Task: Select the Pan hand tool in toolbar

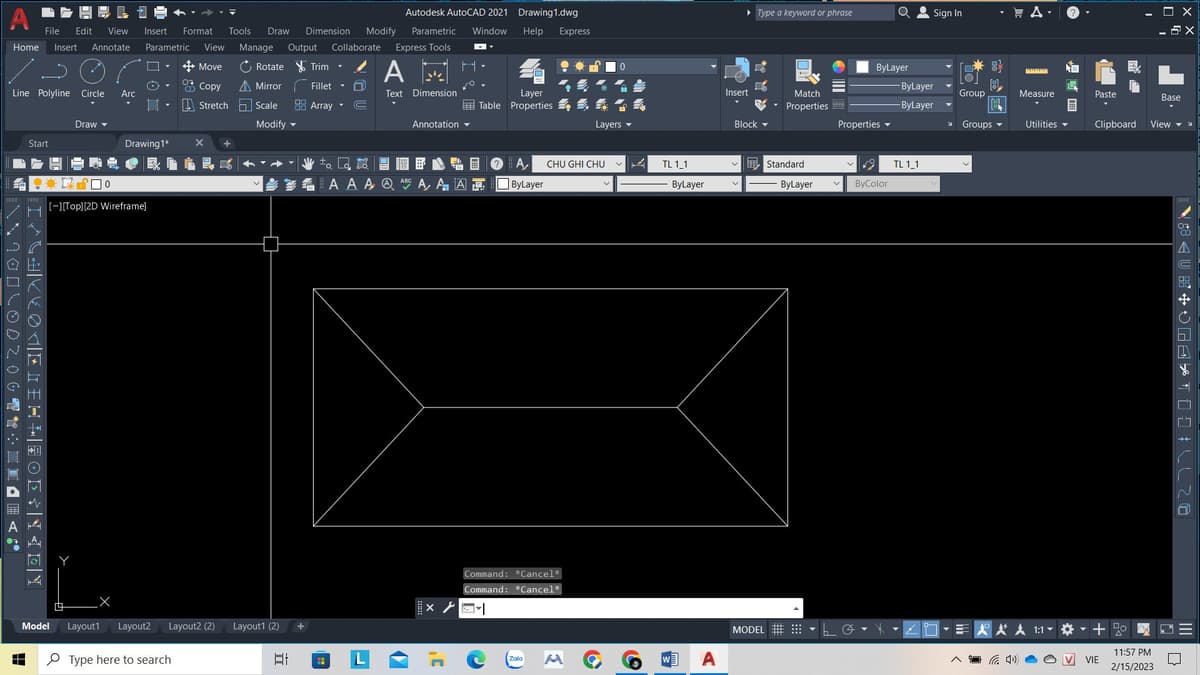Action: coord(309,164)
